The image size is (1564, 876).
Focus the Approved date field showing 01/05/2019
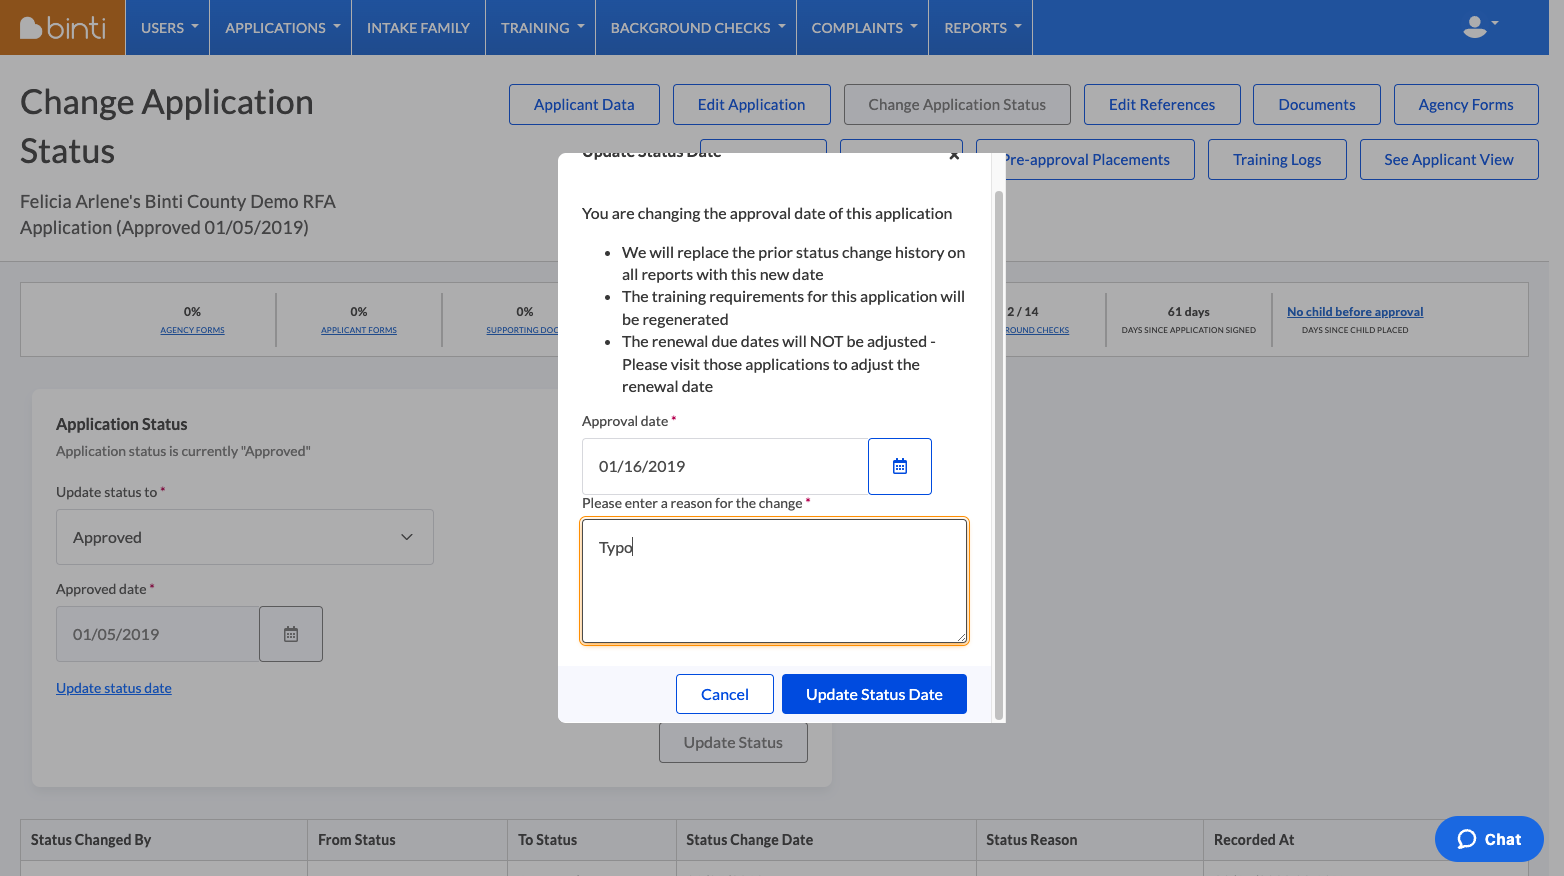tap(158, 634)
